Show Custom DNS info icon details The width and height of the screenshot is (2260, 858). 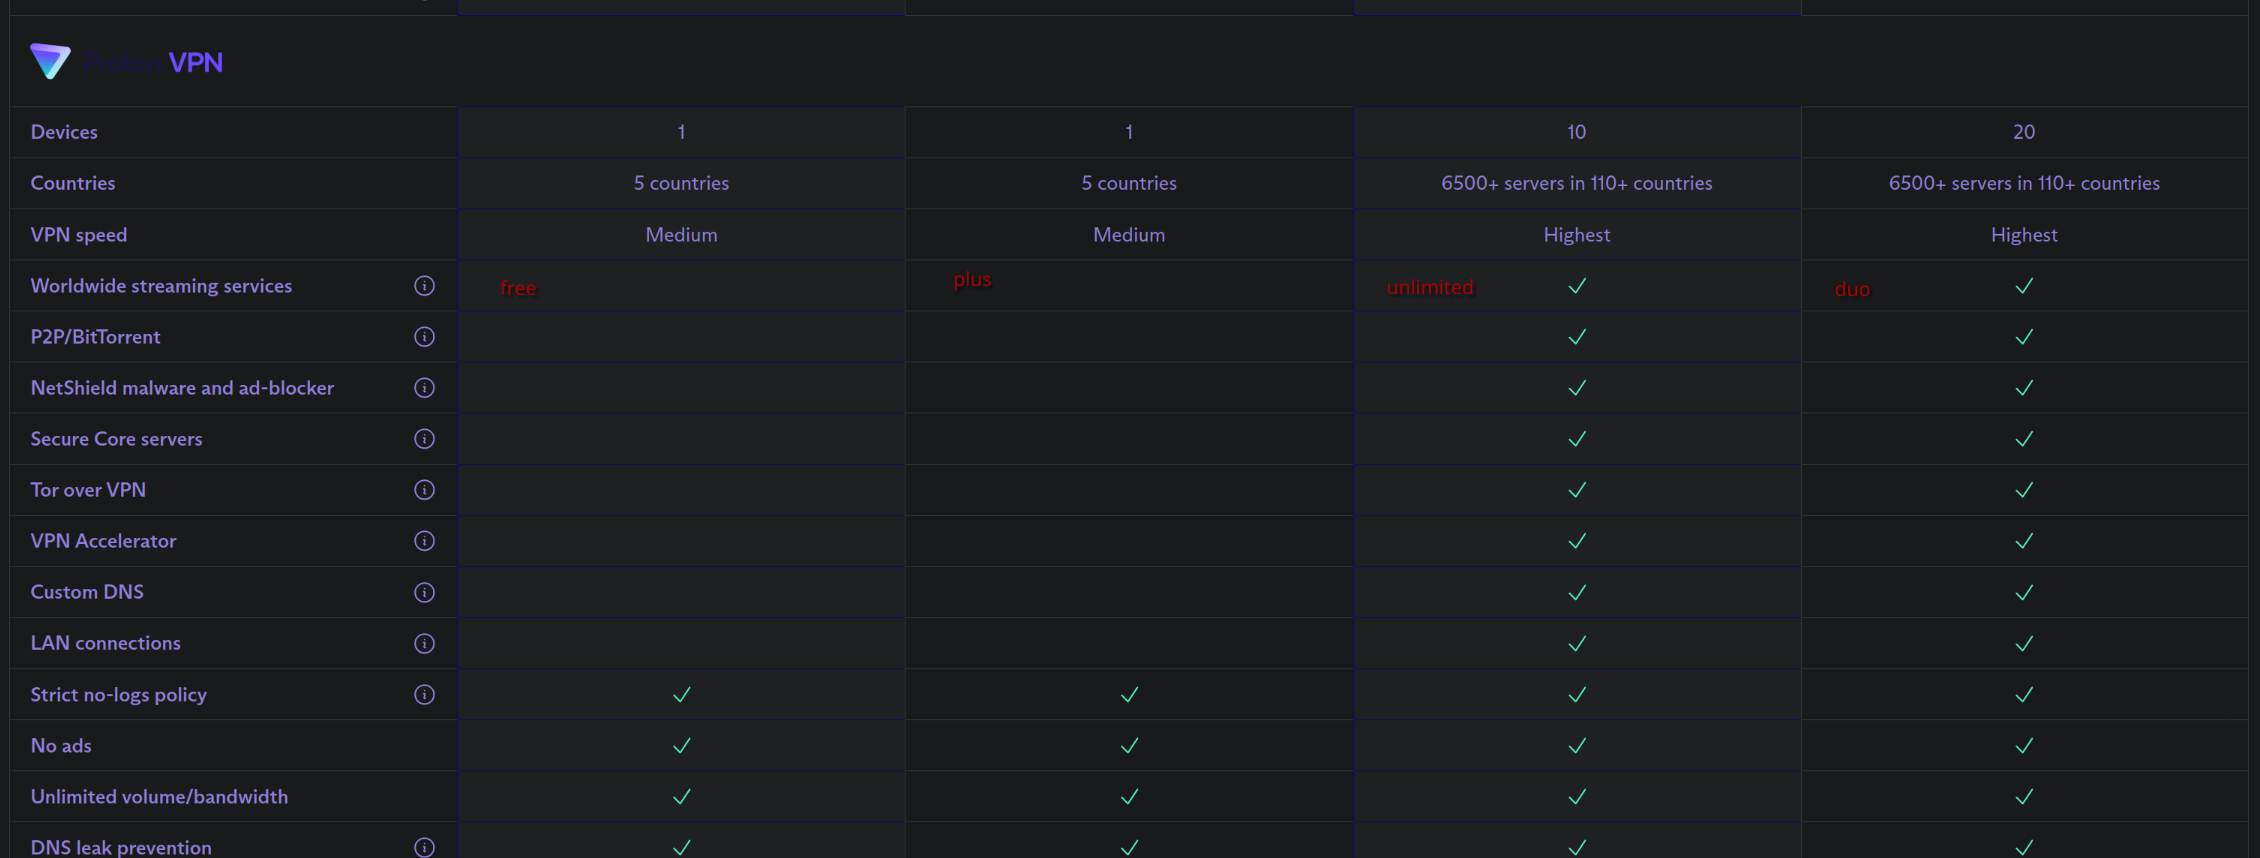[424, 592]
